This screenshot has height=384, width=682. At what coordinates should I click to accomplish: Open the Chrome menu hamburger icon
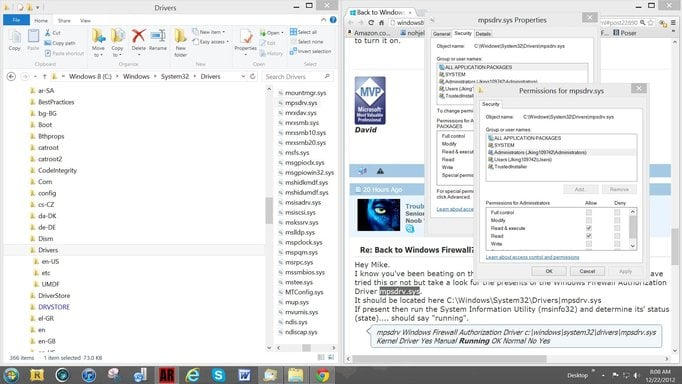(x=673, y=23)
